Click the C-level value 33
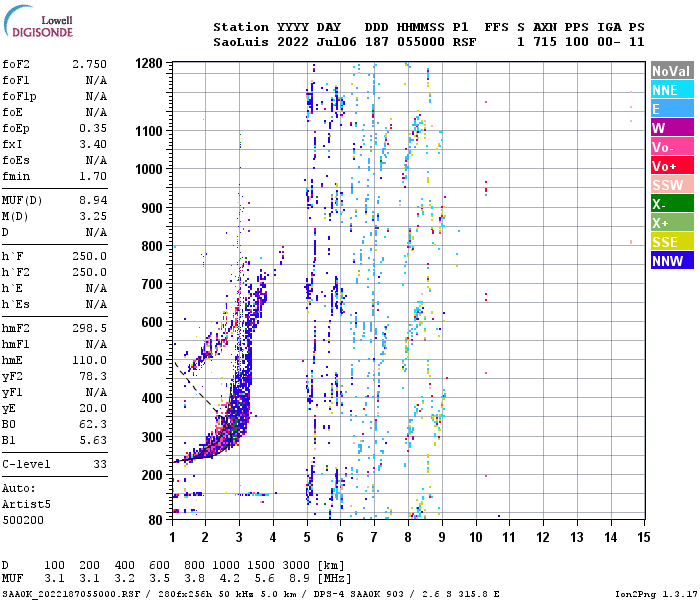The width and height of the screenshot is (700, 600). point(100,464)
